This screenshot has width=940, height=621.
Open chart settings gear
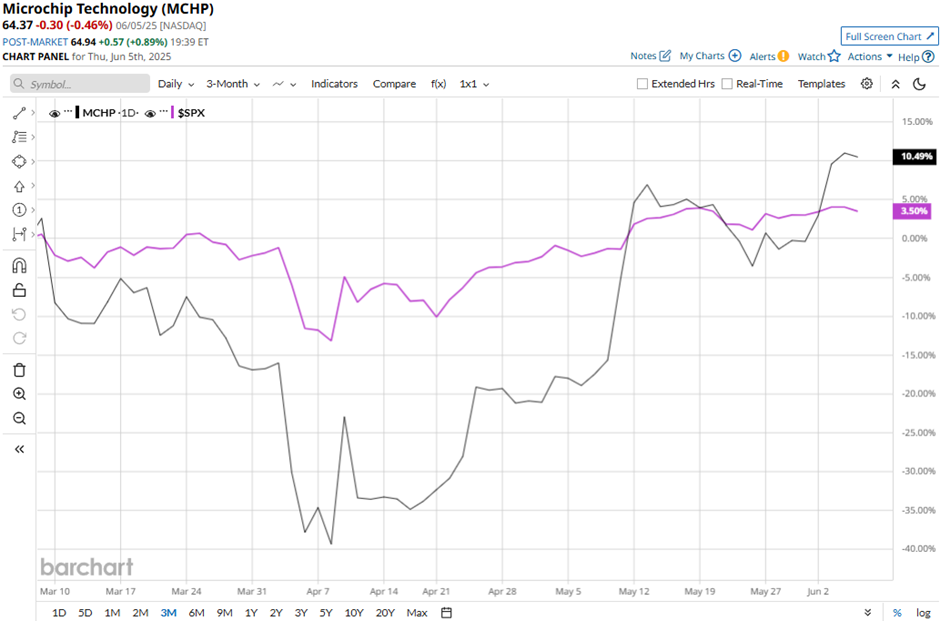coord(867,84)
